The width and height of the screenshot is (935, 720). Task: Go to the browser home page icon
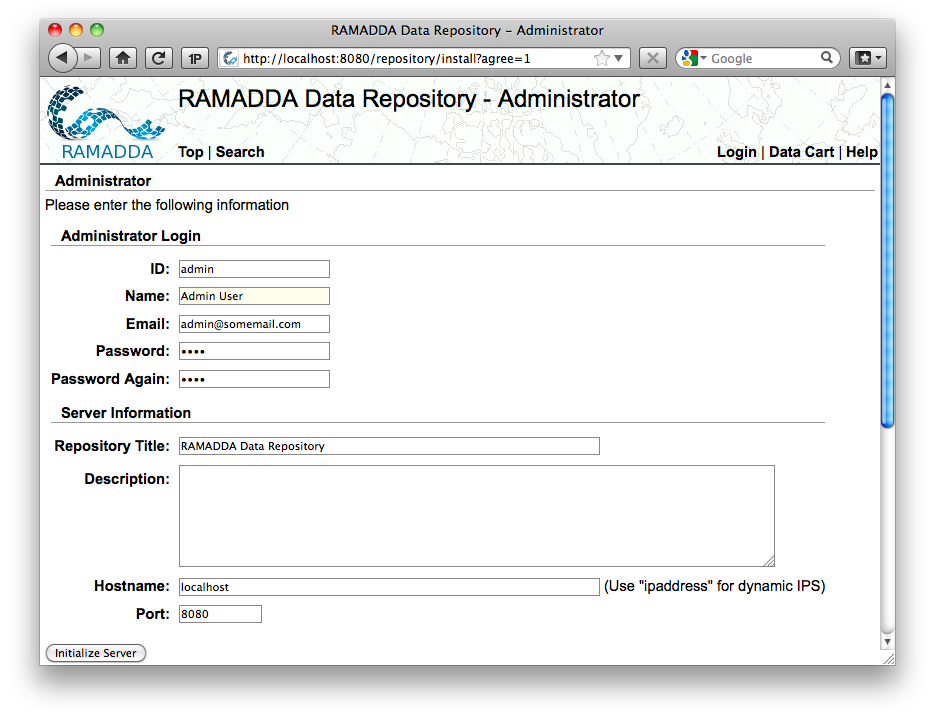(x=123, y=58)
